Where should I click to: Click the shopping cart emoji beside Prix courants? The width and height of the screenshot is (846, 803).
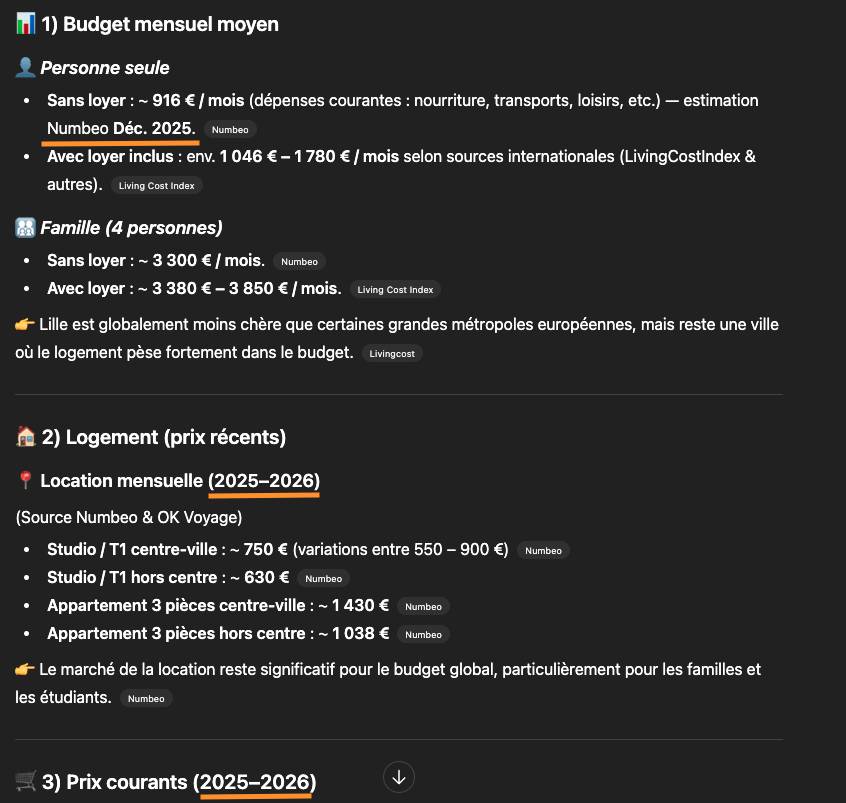tap(27, 782)
